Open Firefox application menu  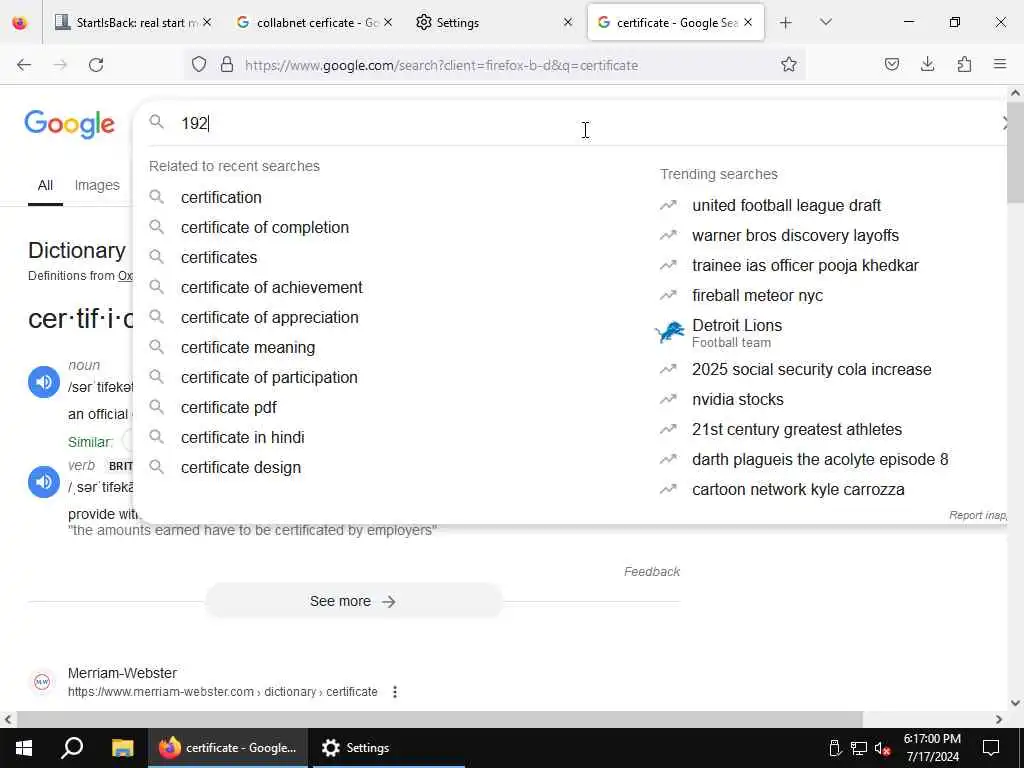point(999,65)
